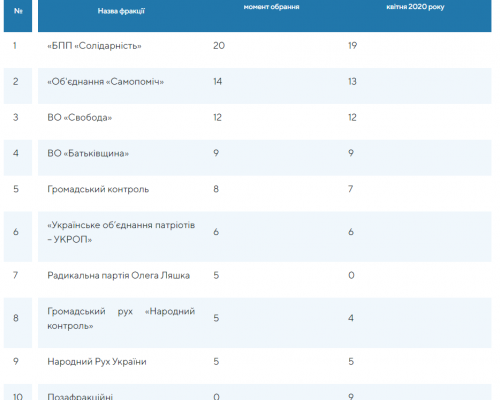Click value 19 in the БПП «Солідарність» row

[352, 46]
